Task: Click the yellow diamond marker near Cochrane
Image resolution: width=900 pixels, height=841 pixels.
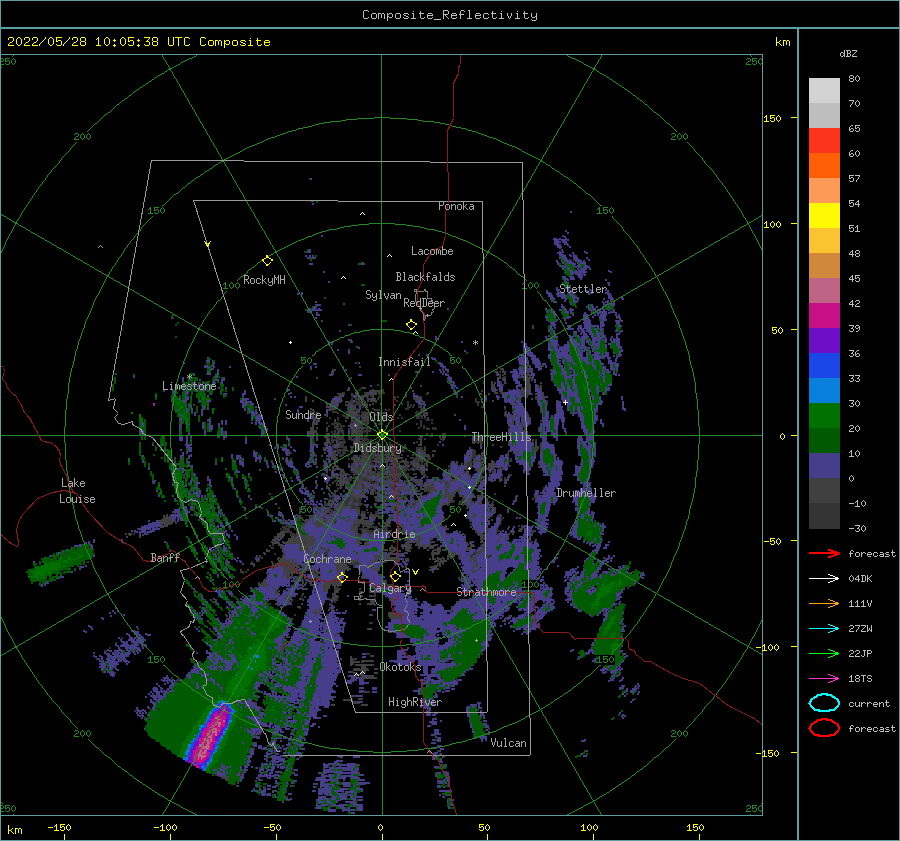Action: pyautogui.click(x=342, y=577)
